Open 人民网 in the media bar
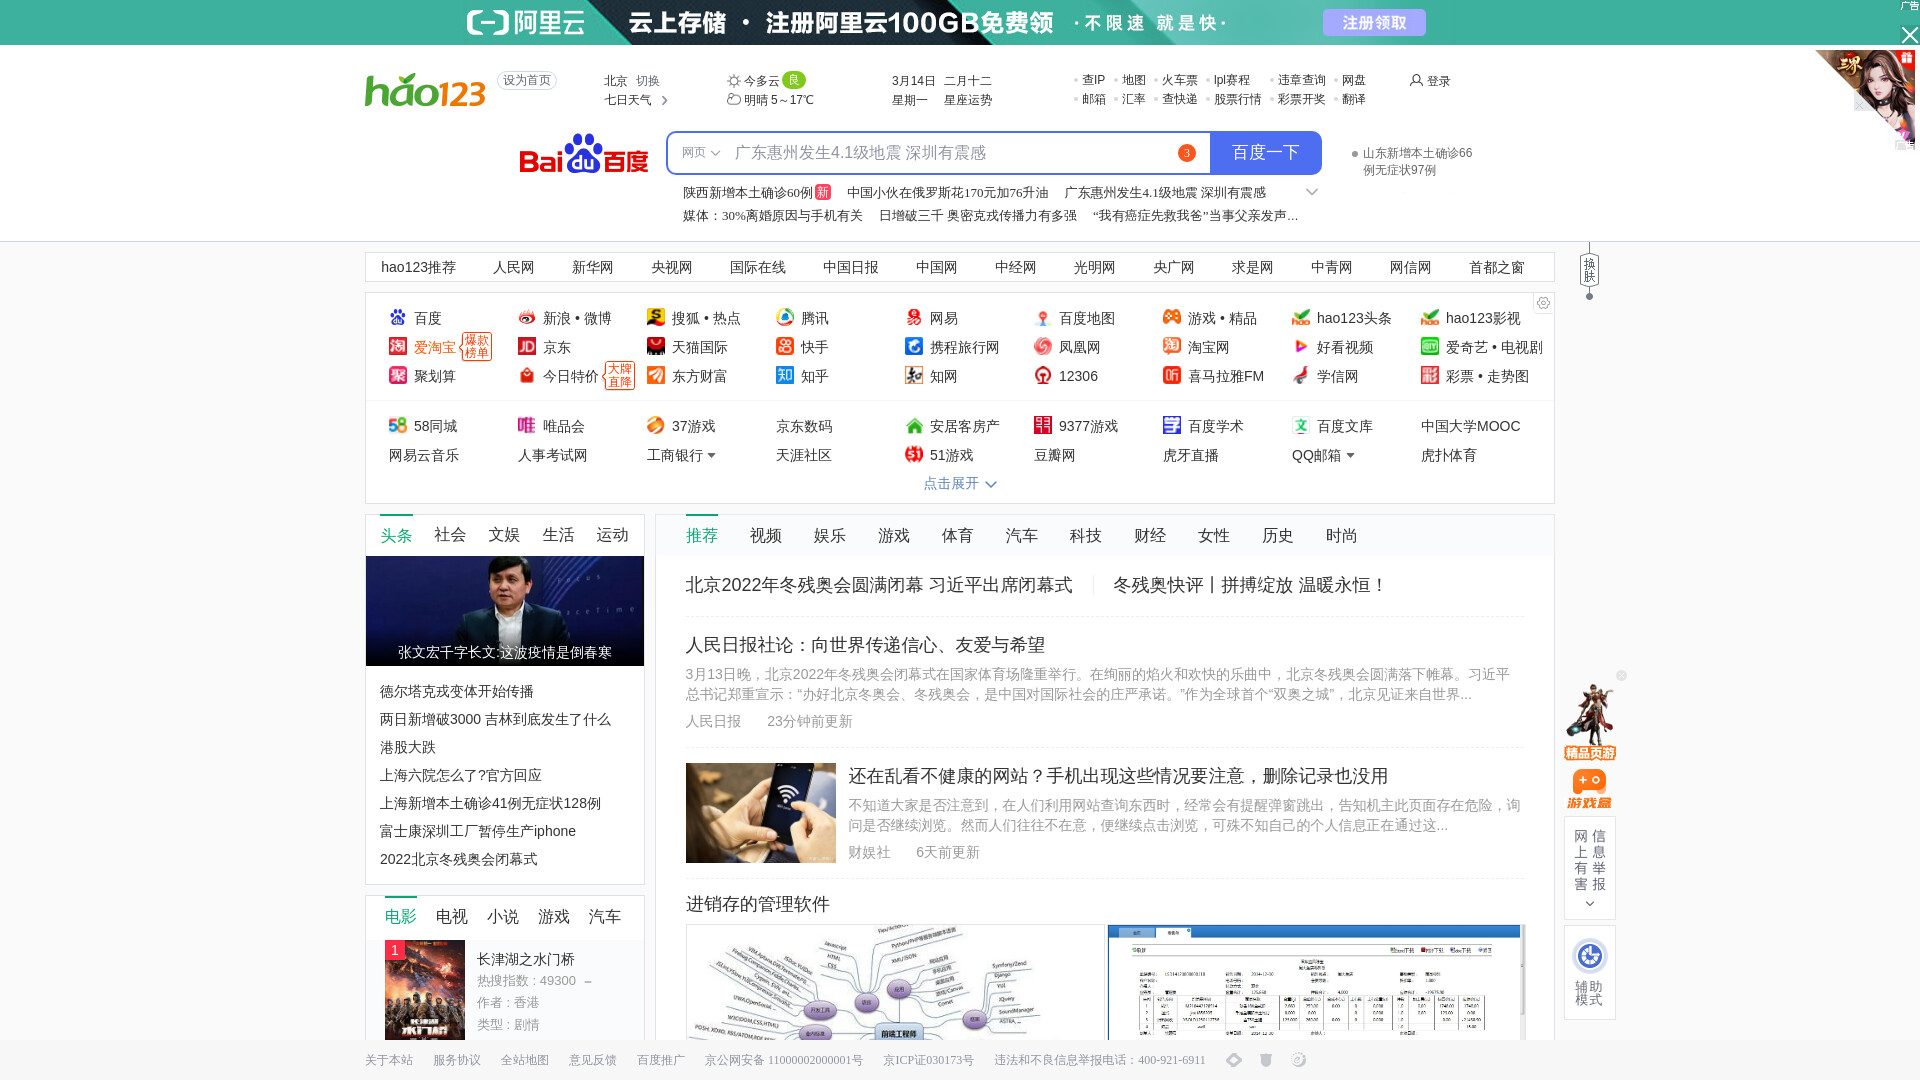 click(x=514, y=267)
